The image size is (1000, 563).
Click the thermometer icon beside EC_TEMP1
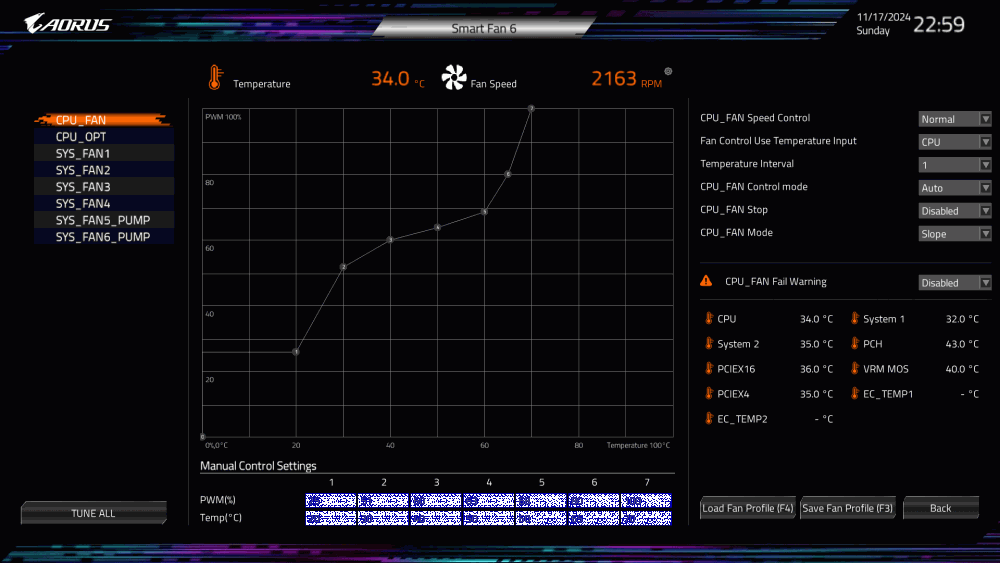click(x=855, y=393)
